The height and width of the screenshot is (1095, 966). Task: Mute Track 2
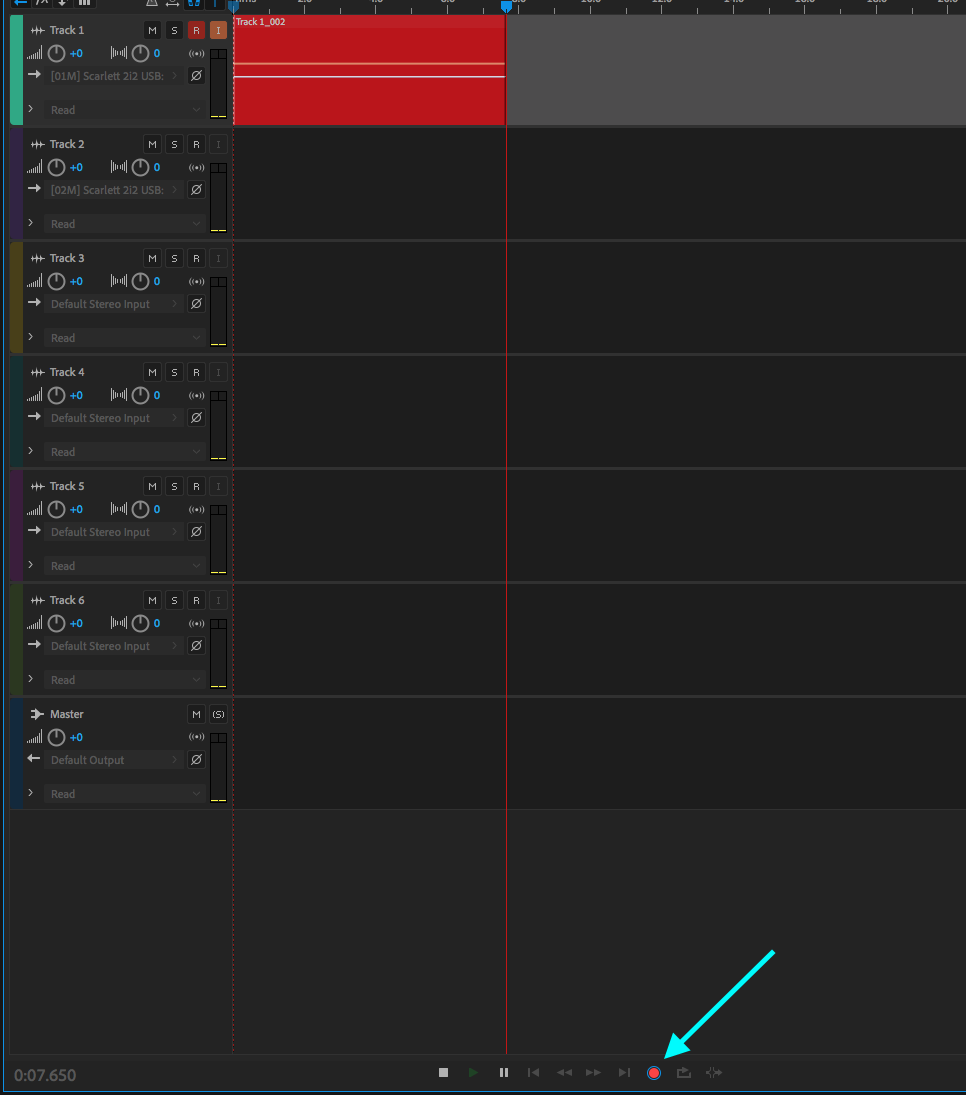152,145
